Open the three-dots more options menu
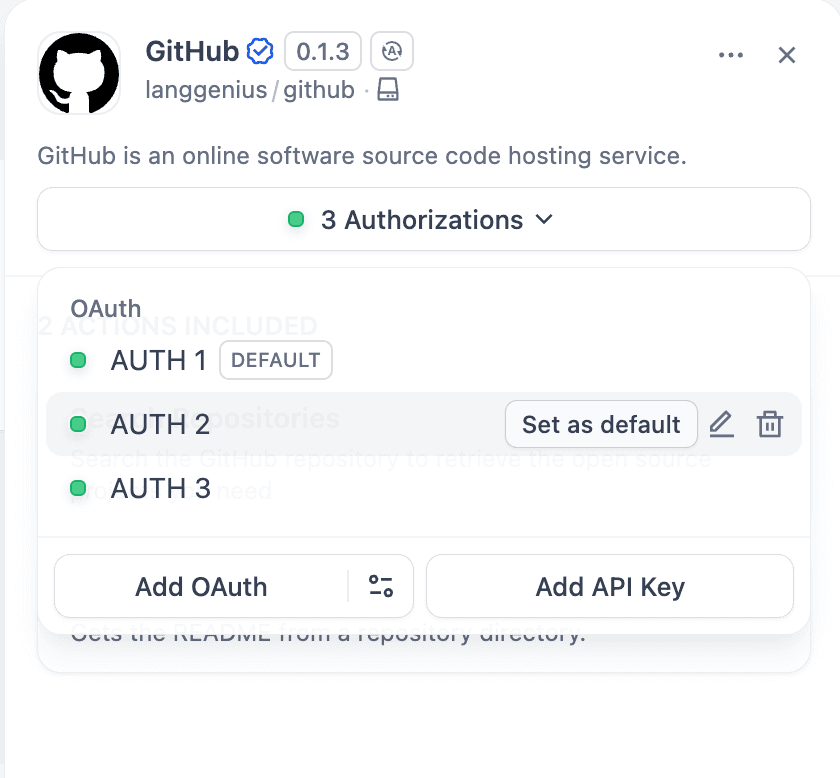The image size is (840, 778). [x=731, y=55]
